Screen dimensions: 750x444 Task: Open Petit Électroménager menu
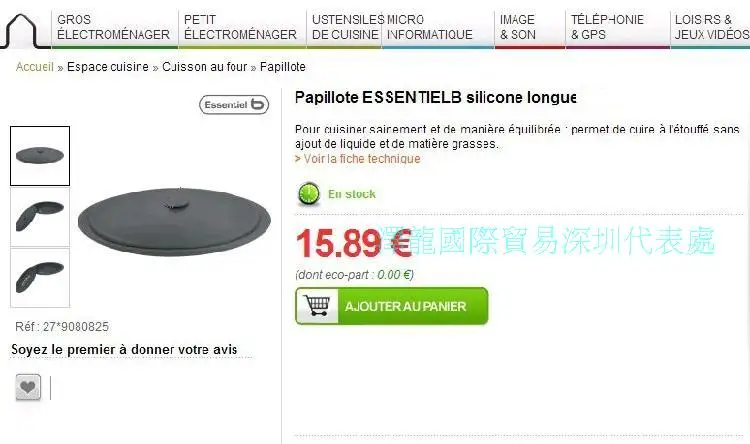click(x=241, y=27)
